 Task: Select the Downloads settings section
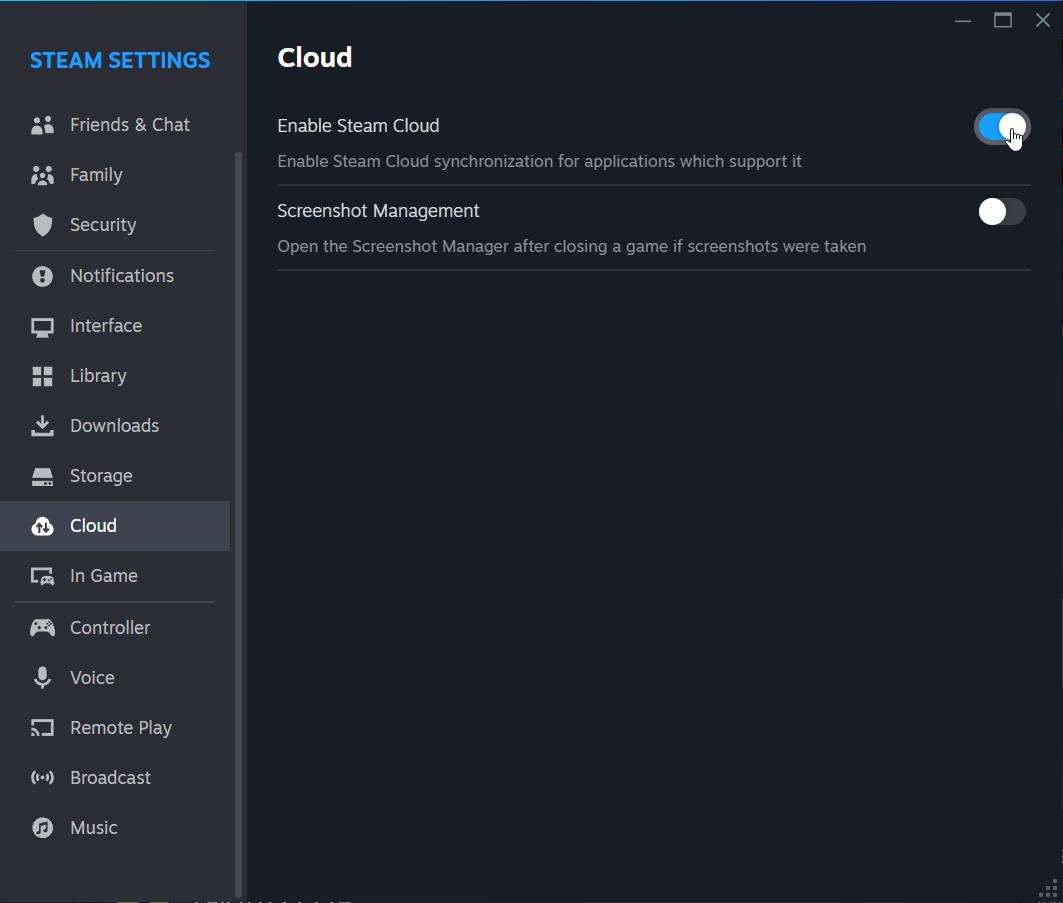point(115,426)
